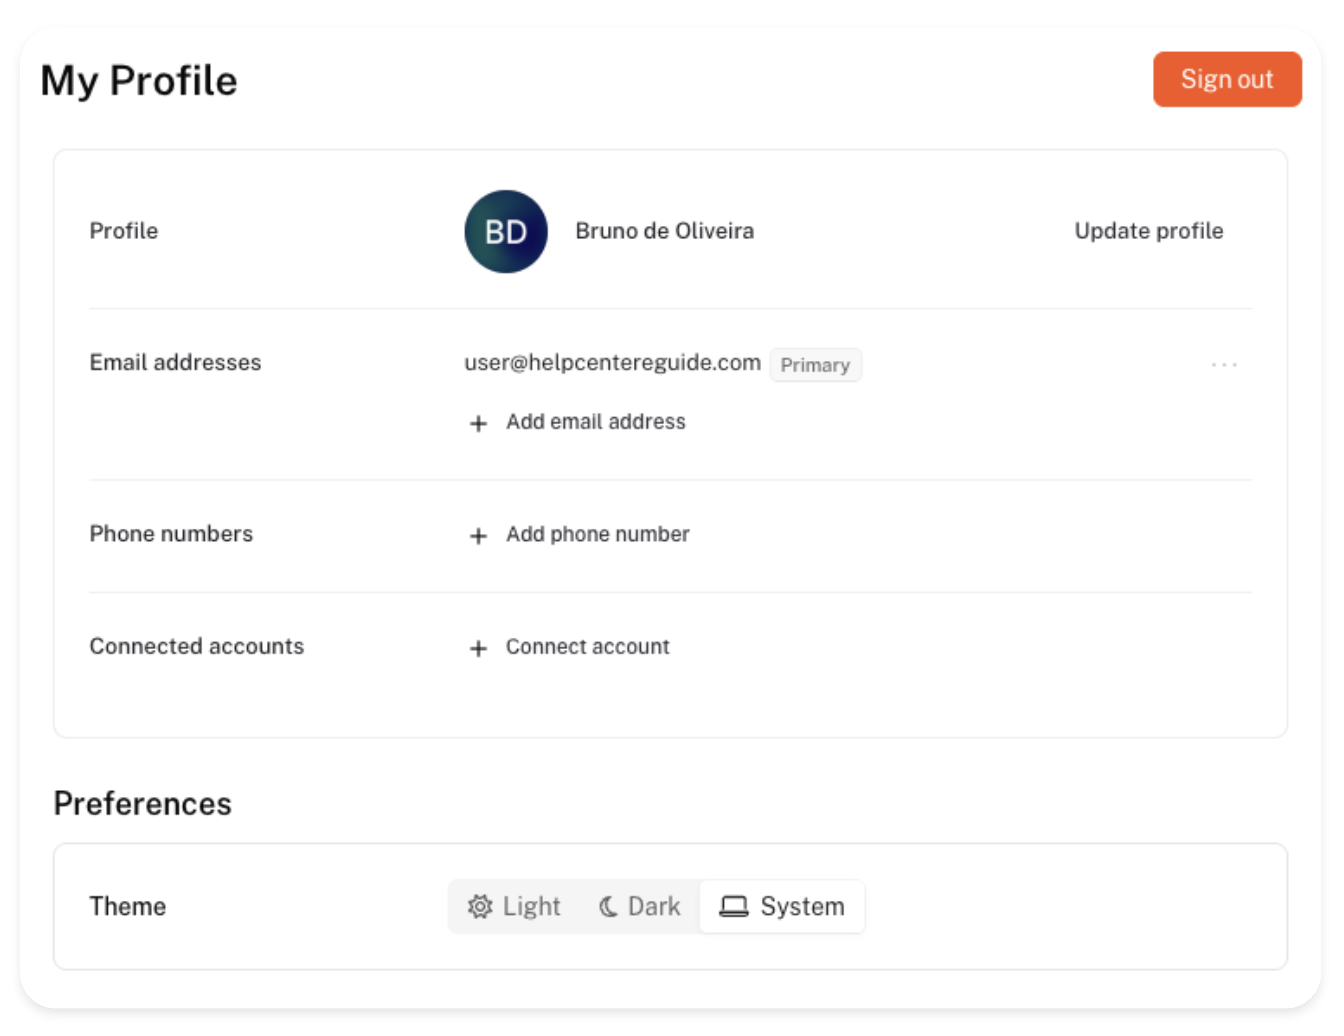
Task: Open the three-dot email options menu
Action: 1224,365
